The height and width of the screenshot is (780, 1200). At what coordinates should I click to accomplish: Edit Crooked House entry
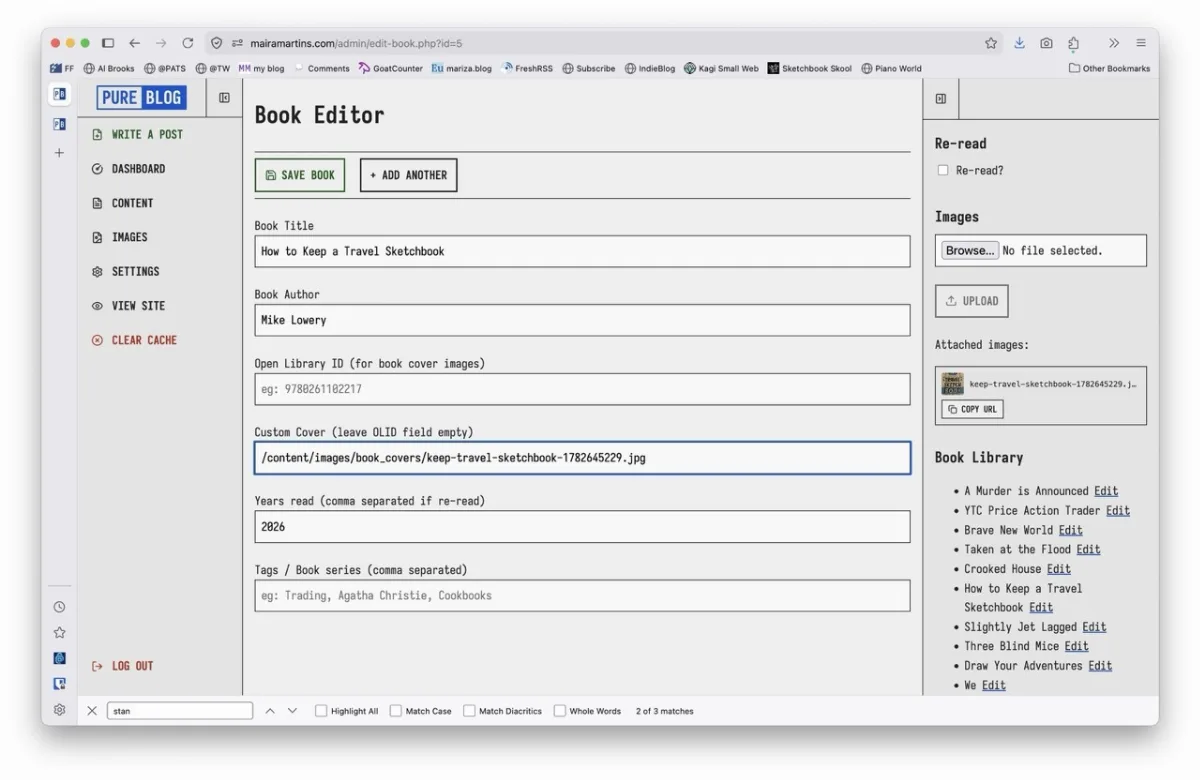[x=1059, y=569]
